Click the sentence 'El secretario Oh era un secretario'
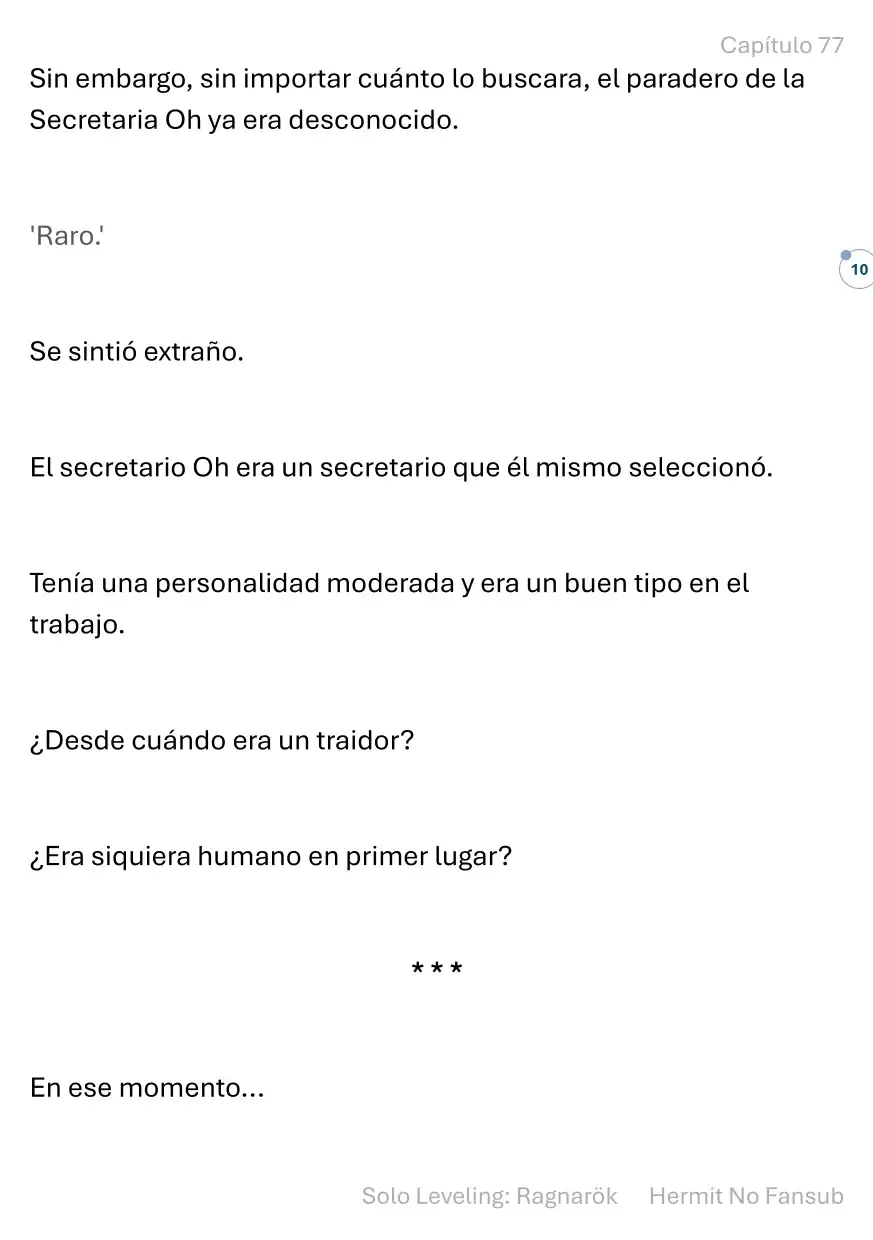Image resolution: width=873 pixels, height=1240 pixels. coord(401,468)
